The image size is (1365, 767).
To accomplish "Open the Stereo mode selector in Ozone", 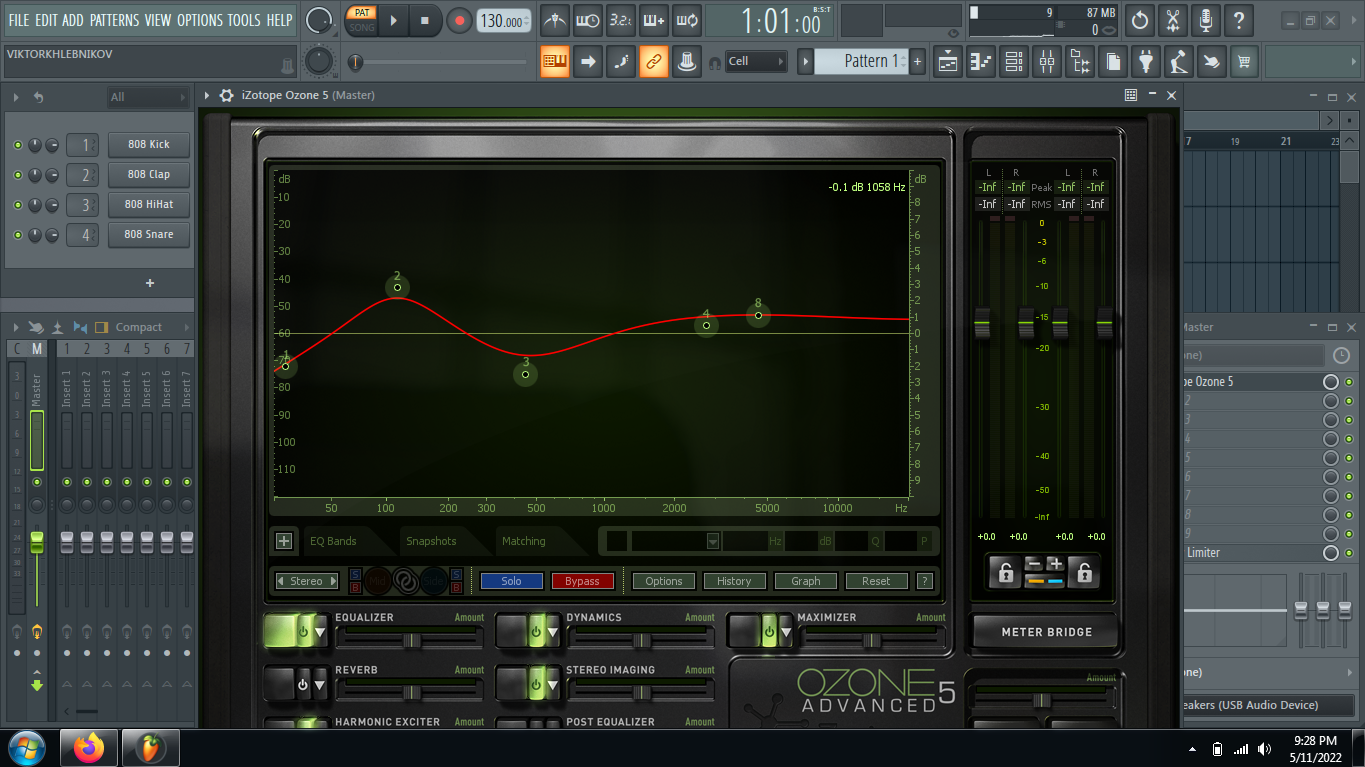I will [x=306, y=581].
